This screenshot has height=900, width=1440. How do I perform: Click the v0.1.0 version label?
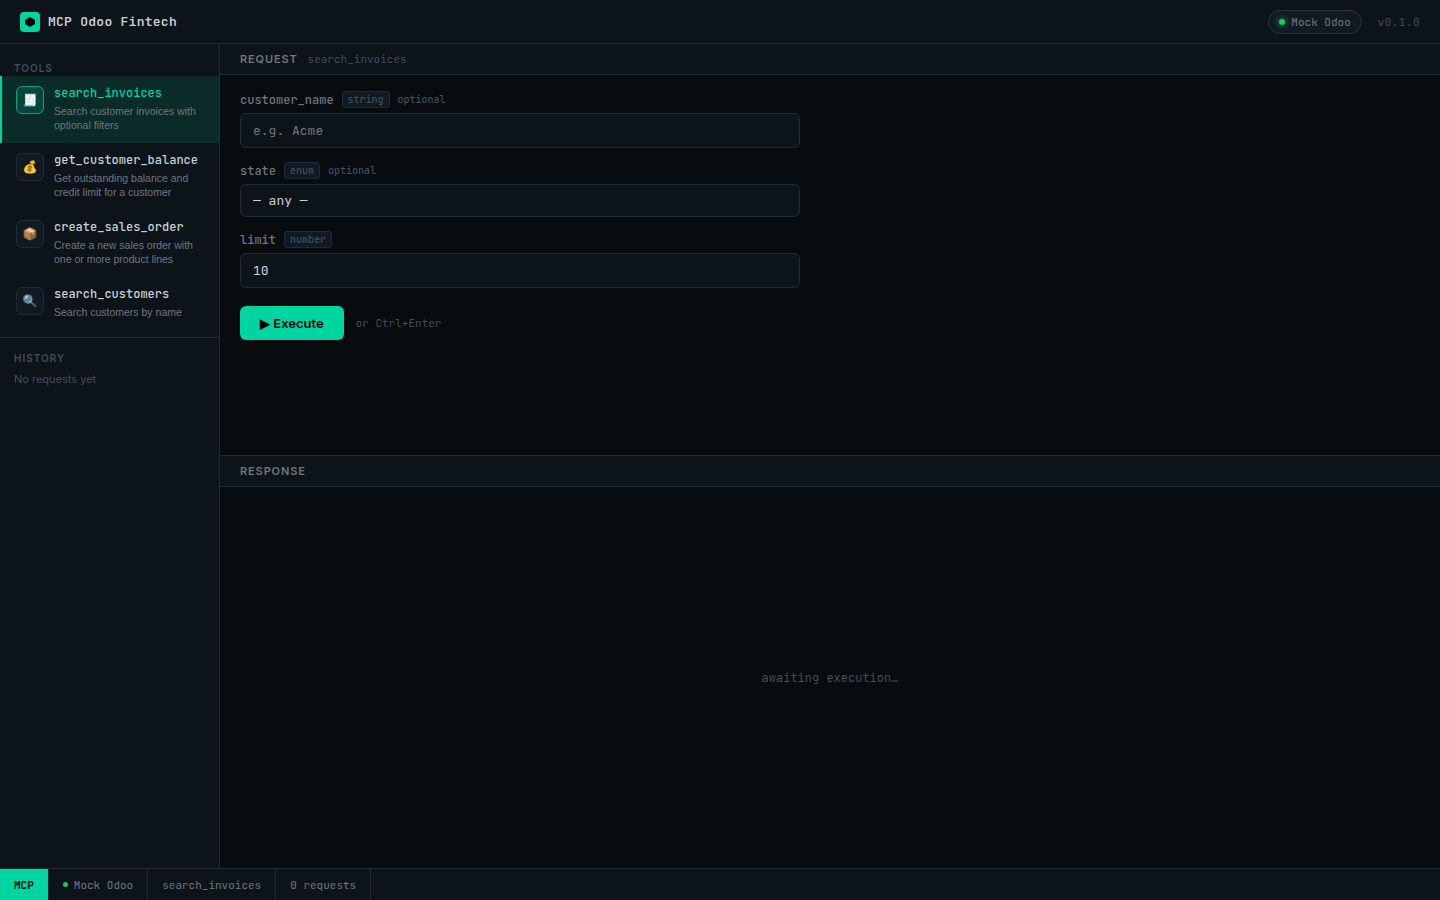(1398, 22)
